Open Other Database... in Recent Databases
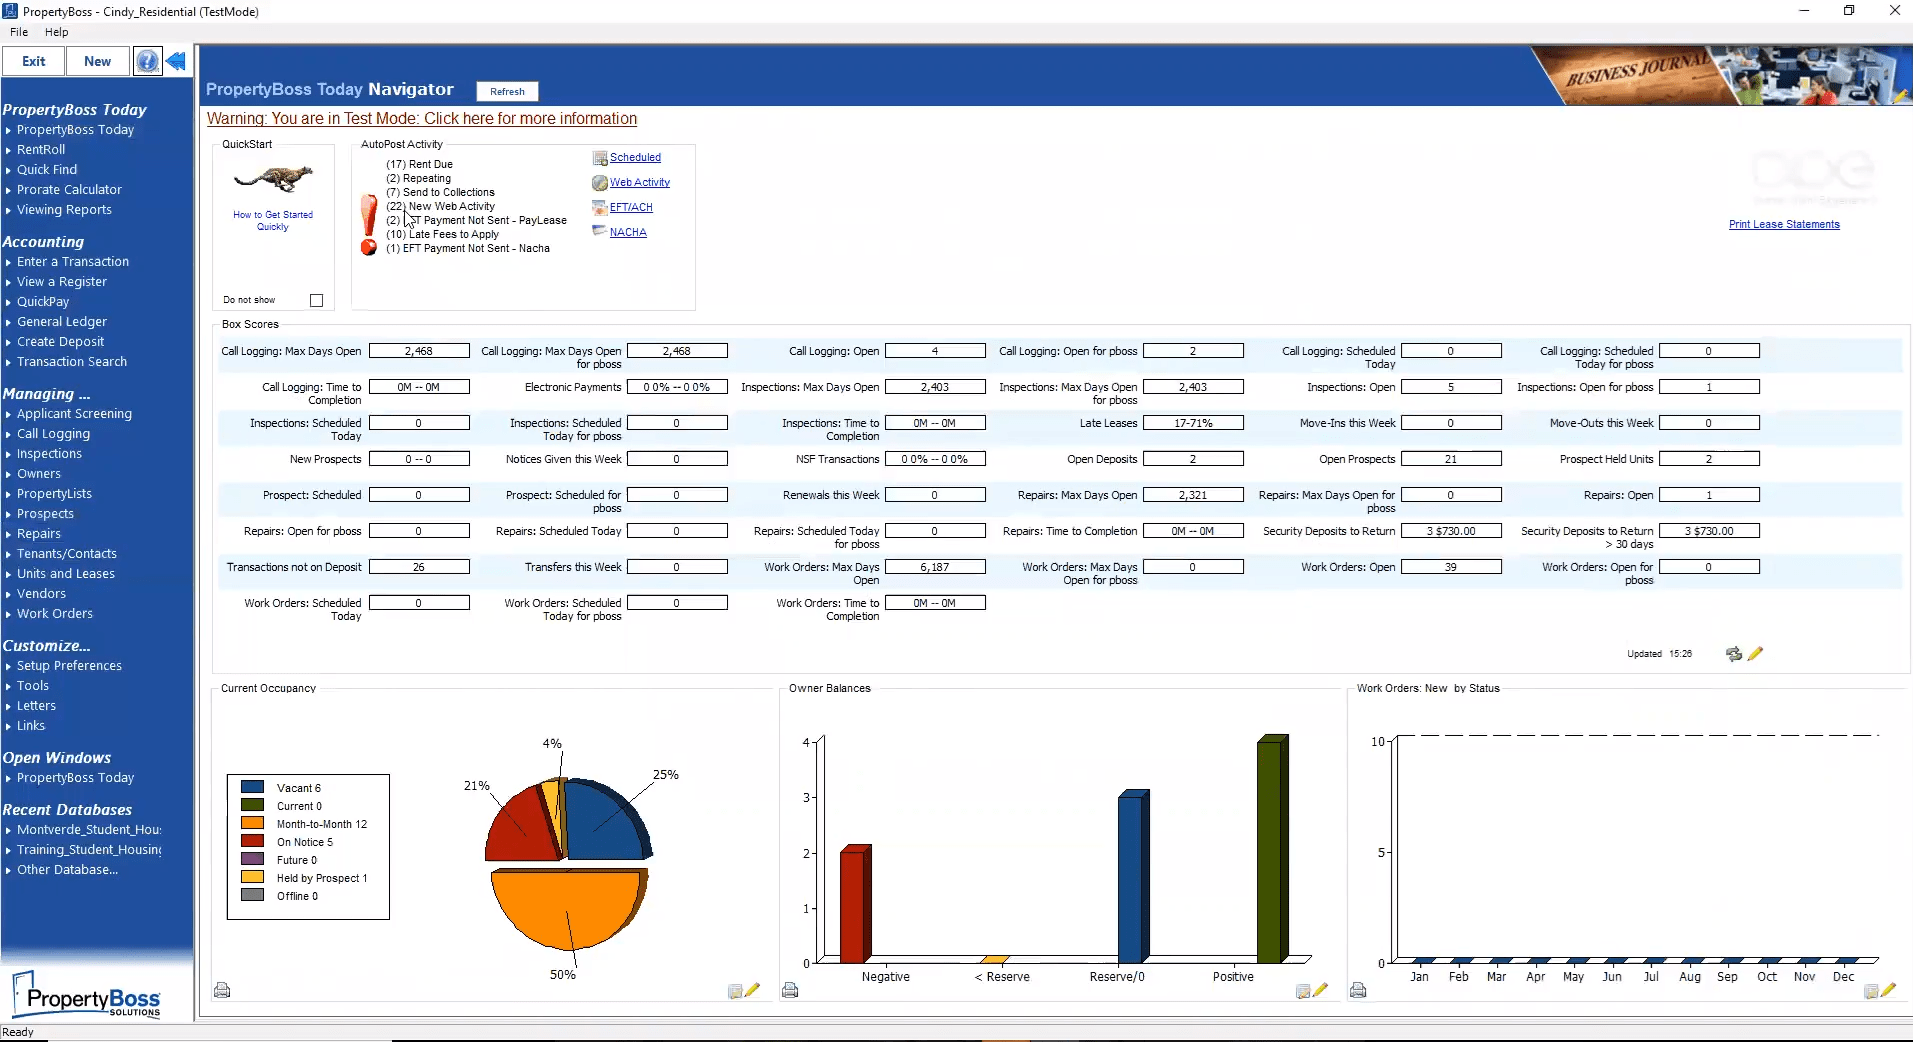This screenshot has width=1913, height=1042. pos(67,870)
